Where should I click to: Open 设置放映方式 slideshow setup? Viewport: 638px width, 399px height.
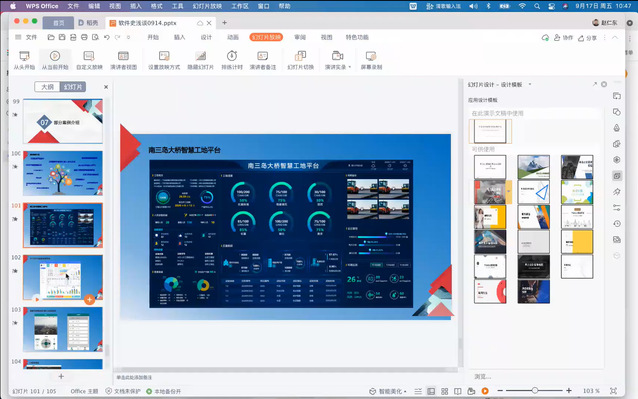coord(164,60)
